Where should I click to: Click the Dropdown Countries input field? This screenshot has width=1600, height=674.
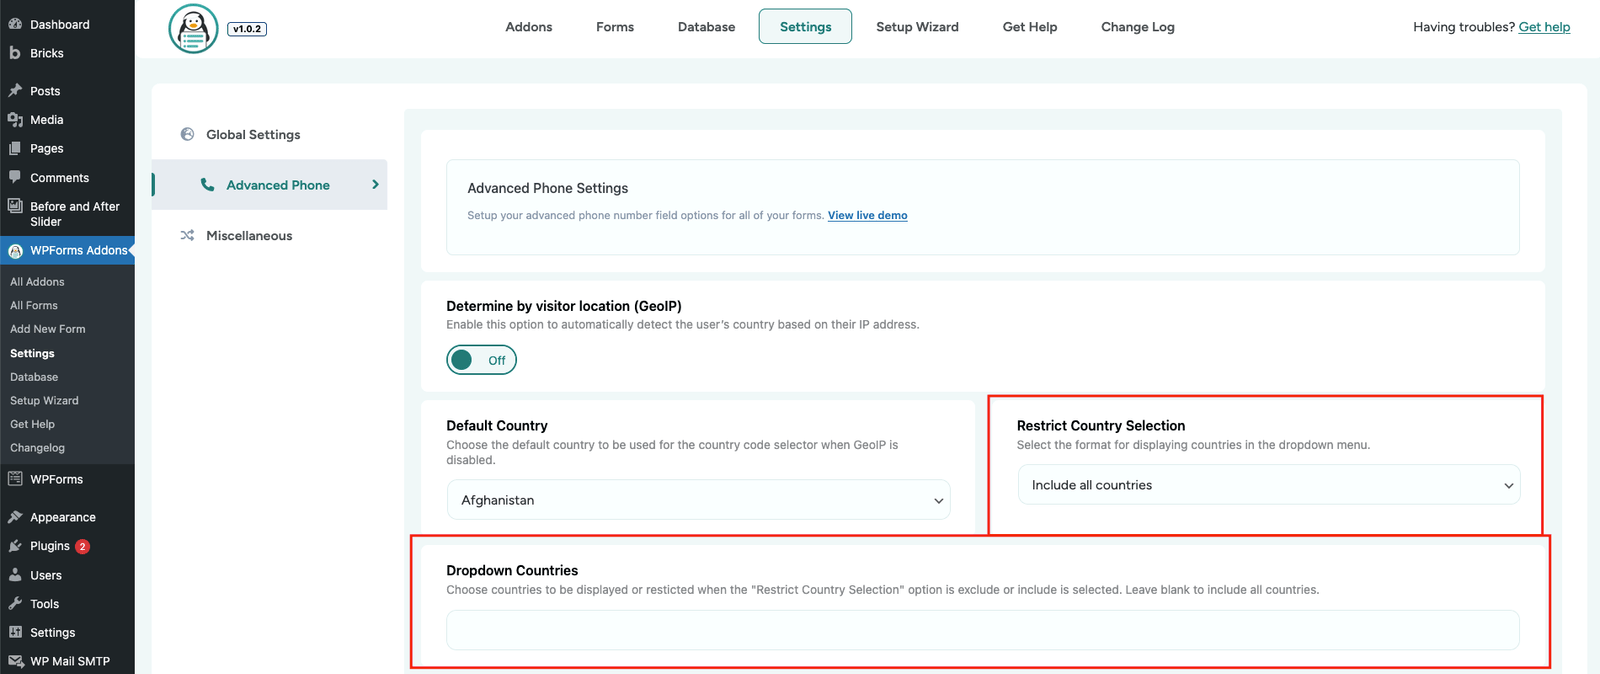[x=982, y=630]
